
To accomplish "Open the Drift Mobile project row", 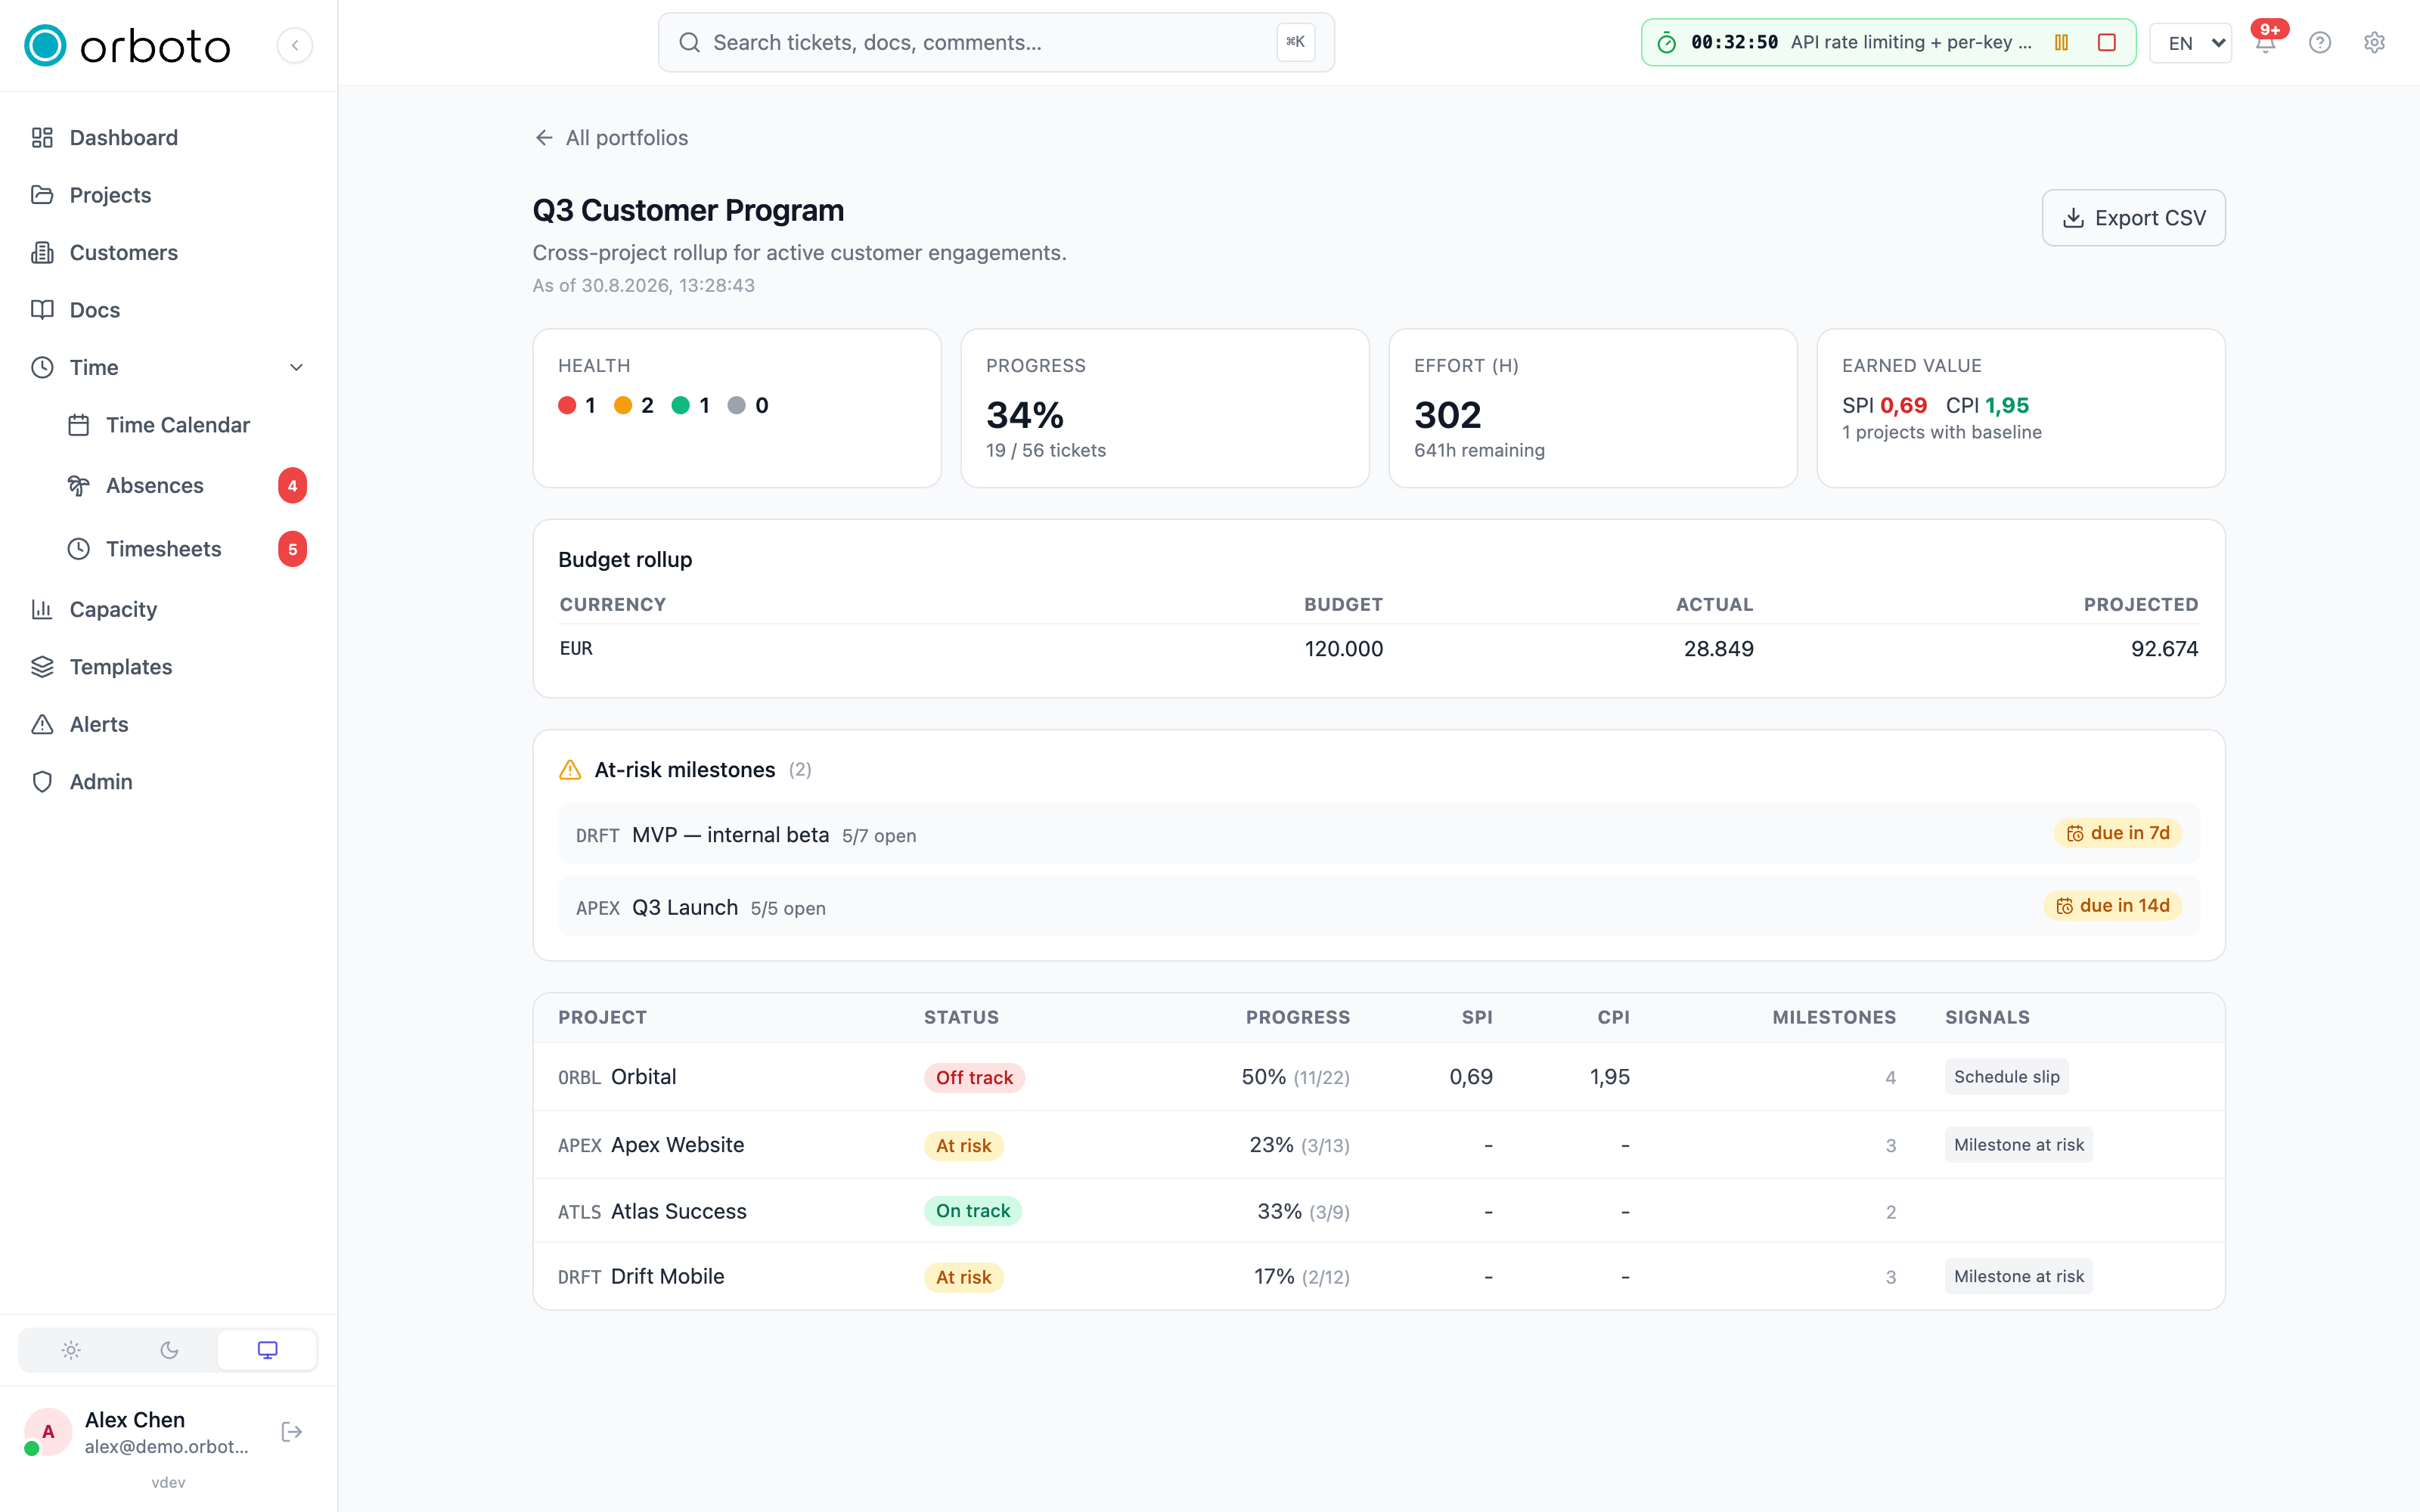I will [x=1379, y=1277].
